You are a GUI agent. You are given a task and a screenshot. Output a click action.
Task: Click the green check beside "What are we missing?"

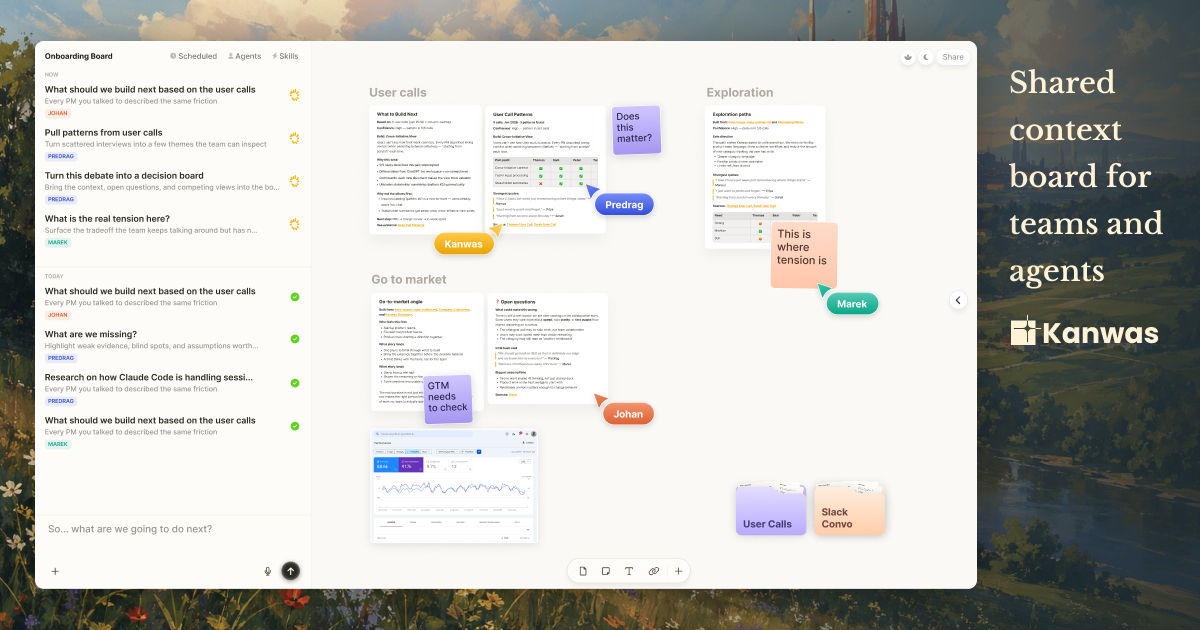coord(294,340)
